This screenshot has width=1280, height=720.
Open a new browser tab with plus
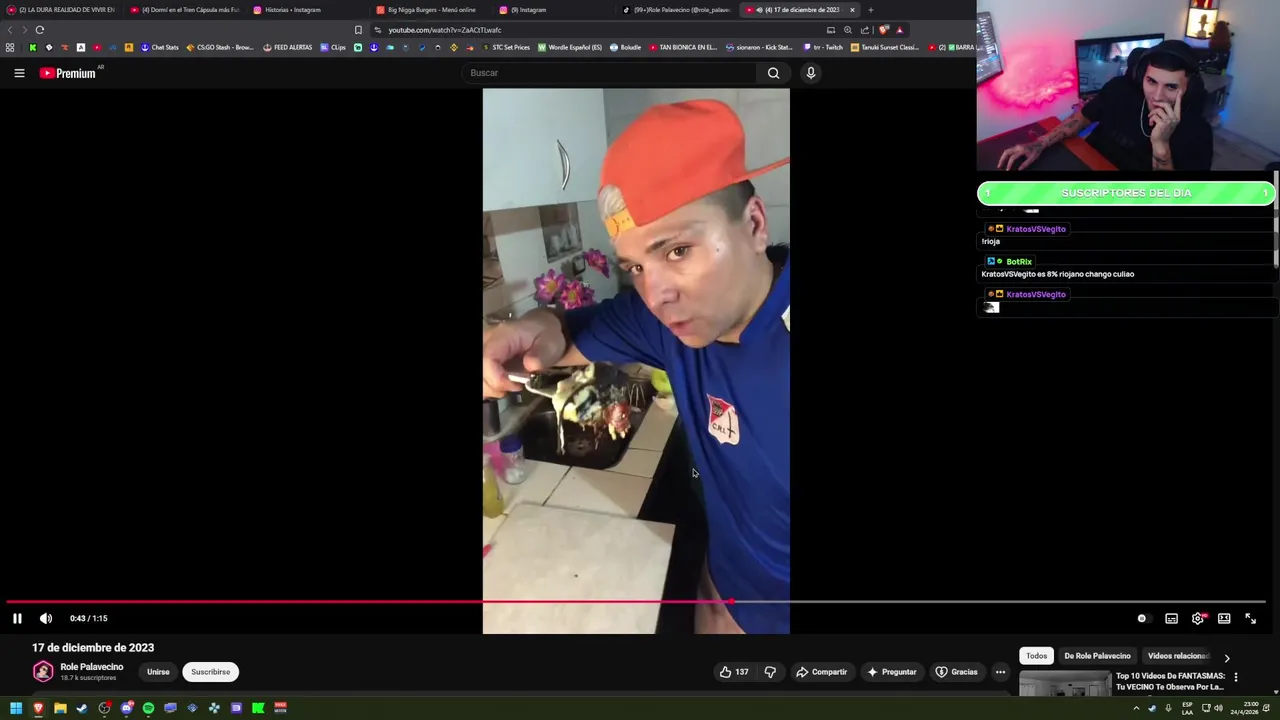pyautogui.click(x=870, y=10)
